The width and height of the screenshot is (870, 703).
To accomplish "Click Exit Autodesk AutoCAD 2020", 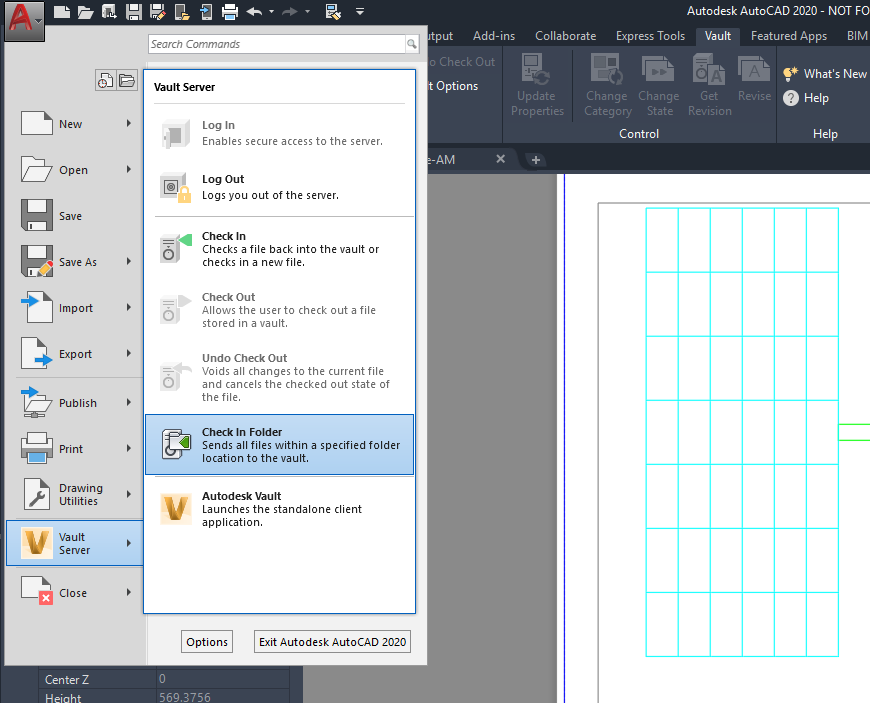I will (x=332, y=641).
